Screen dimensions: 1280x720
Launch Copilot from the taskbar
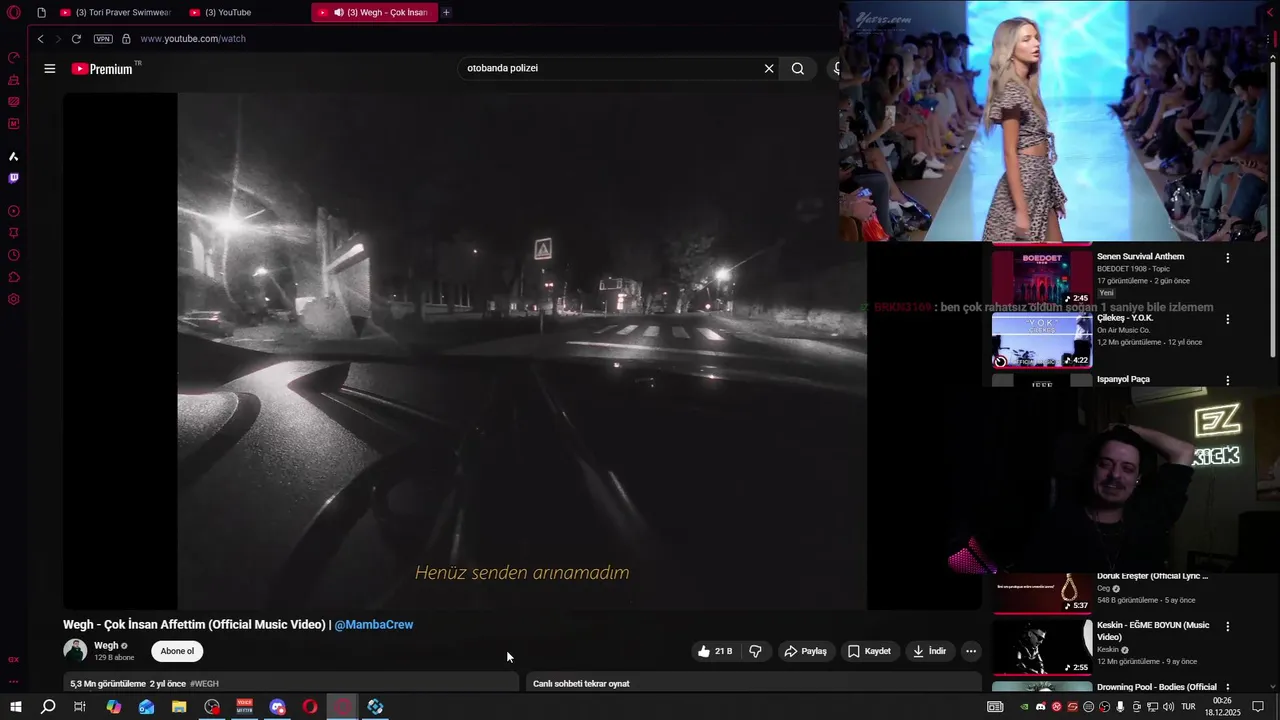pos(114,707)
